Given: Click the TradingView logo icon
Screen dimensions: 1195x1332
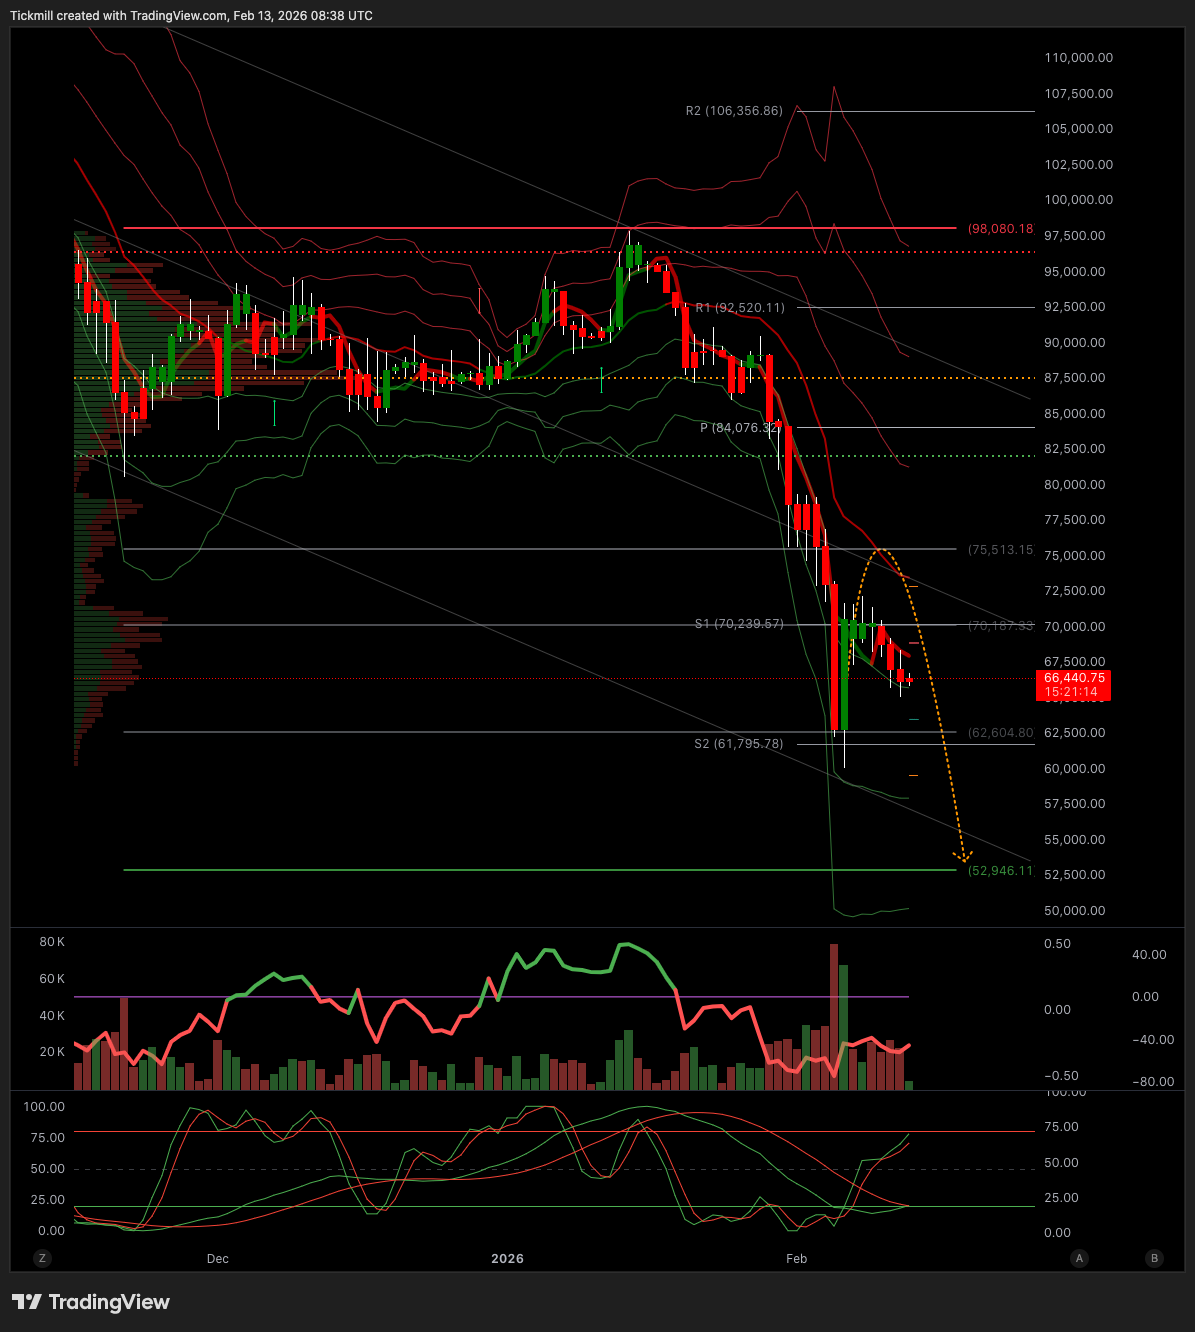Looking at the screenshot, I should coord(27,1302).
